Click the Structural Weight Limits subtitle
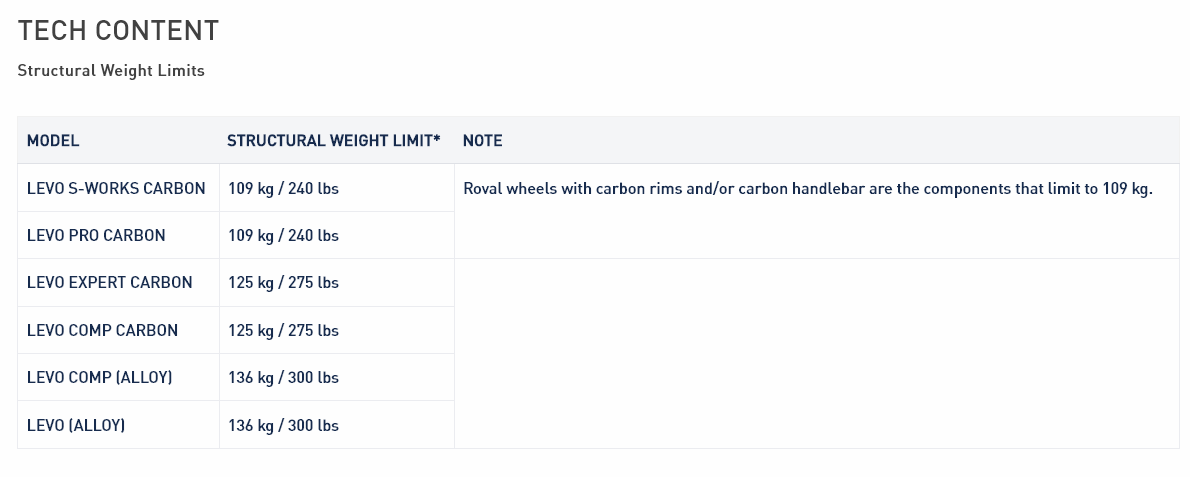 pyautogui.click(x=111, y=70)
